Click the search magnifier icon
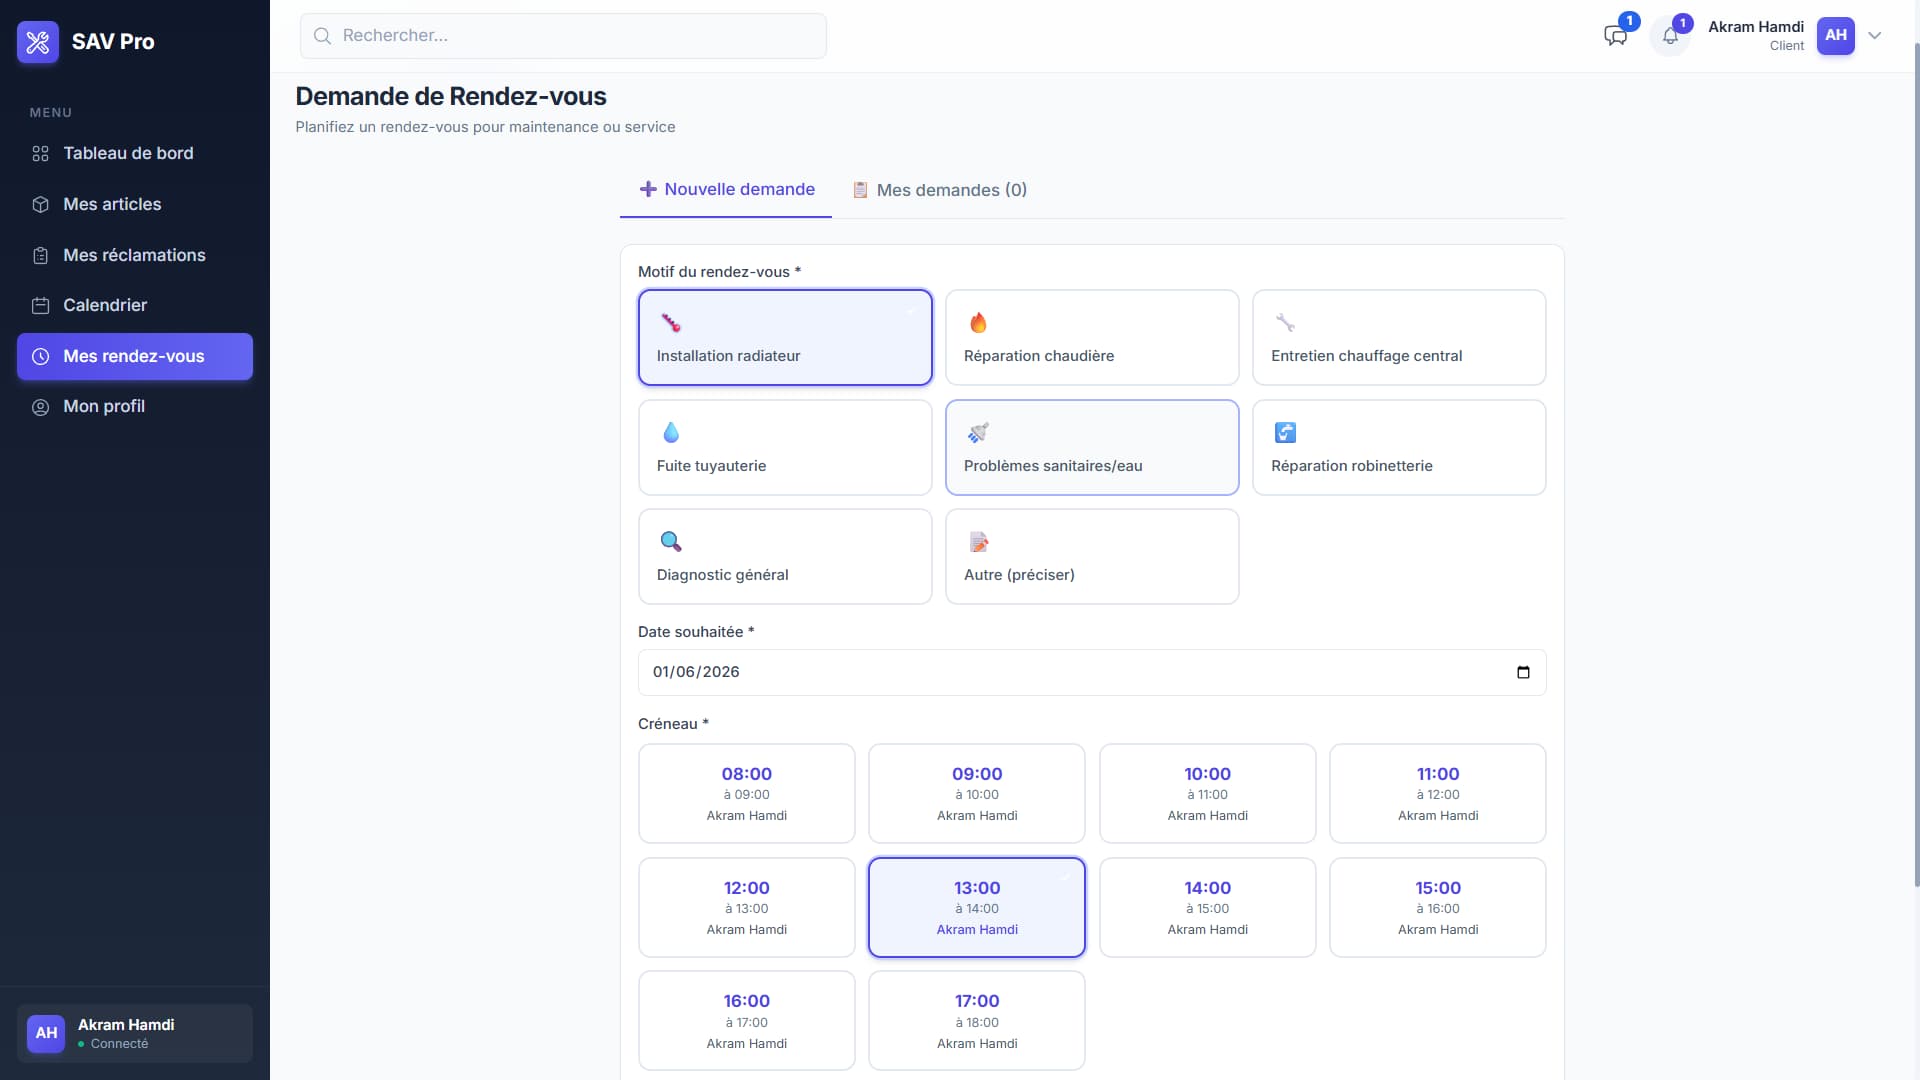Screen dimensions: 1920x1080 click(x=322, y=36)
